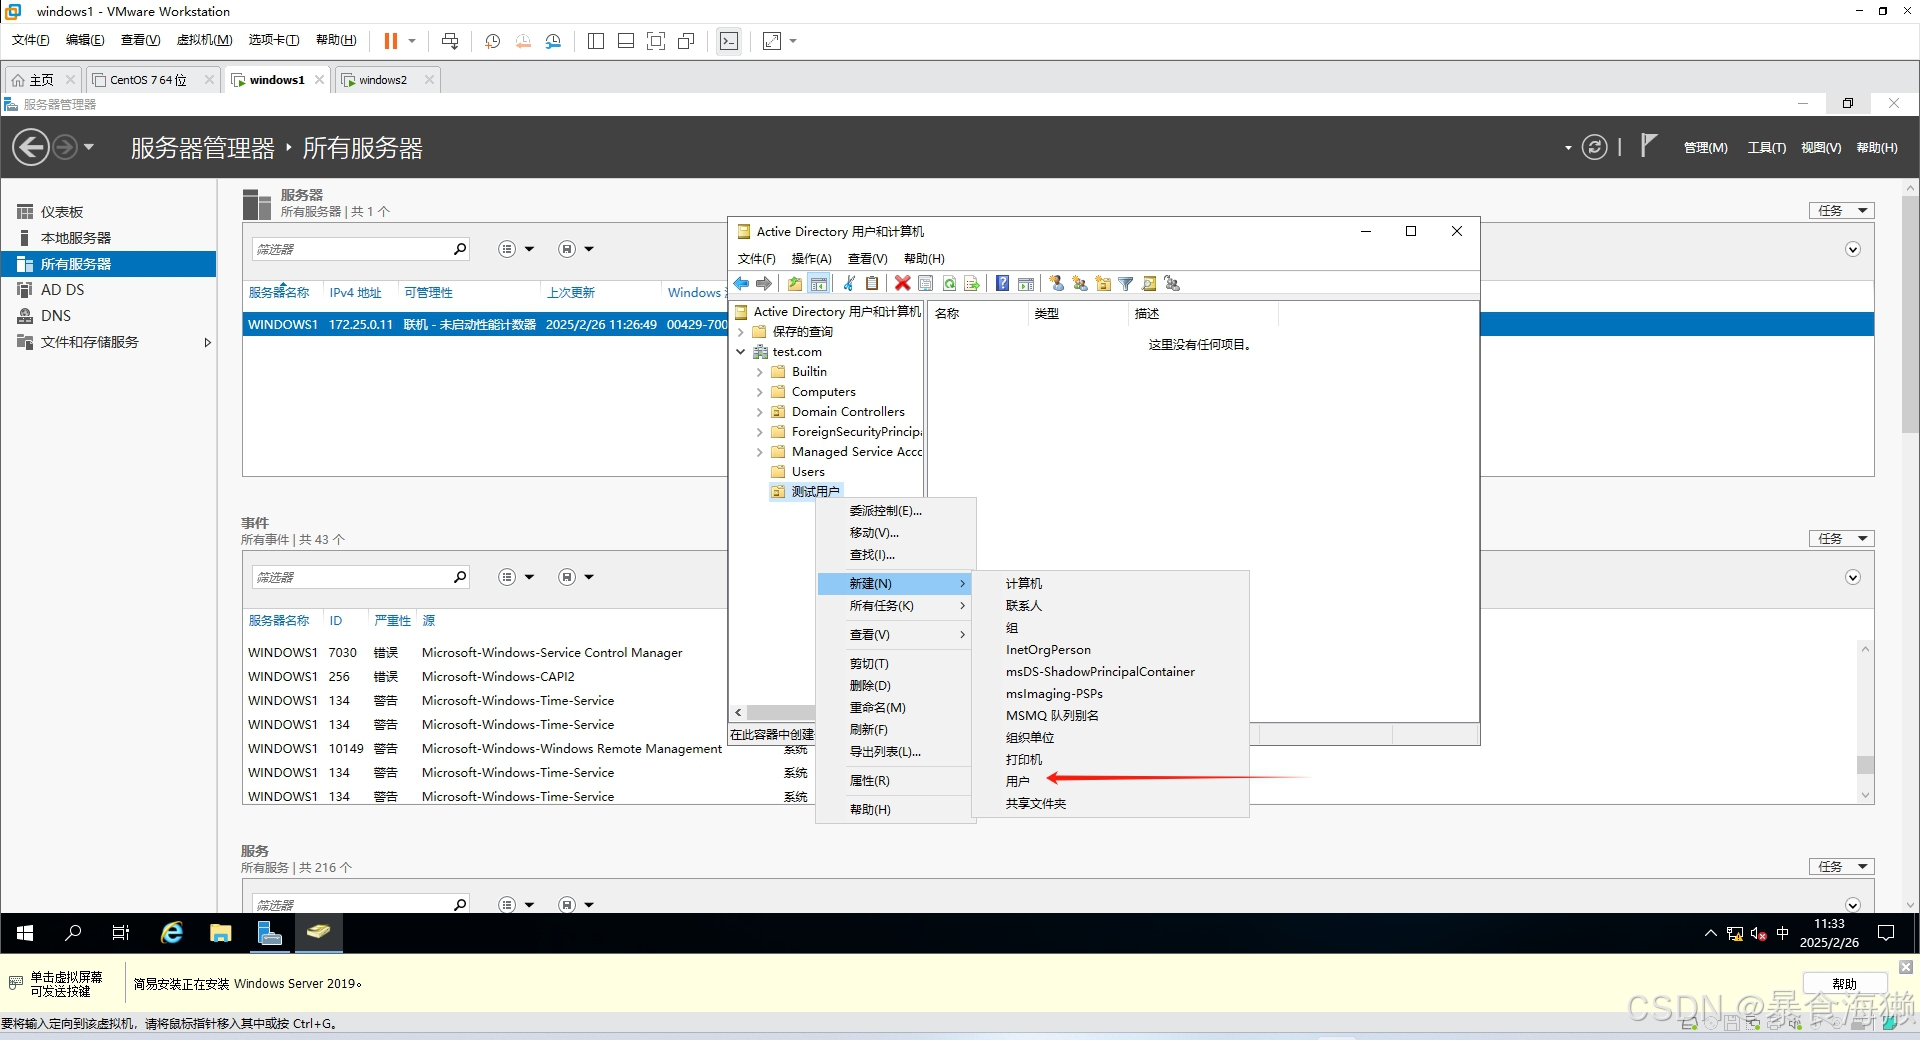Screen dimensions: 1920x1040
Task: Click the create new organizational unit icon
Action: 1103,284
